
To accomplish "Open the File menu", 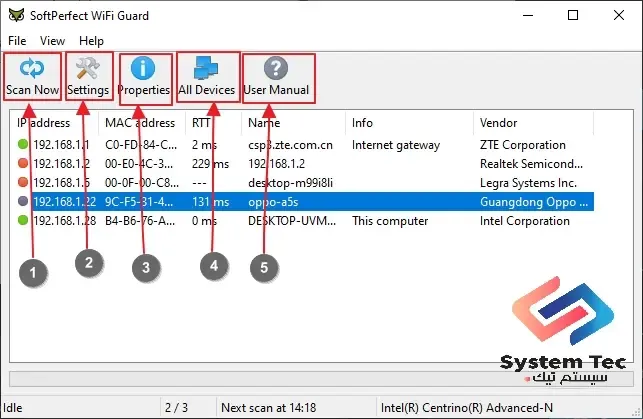I will pyautogui.click(x=17, y=41).
